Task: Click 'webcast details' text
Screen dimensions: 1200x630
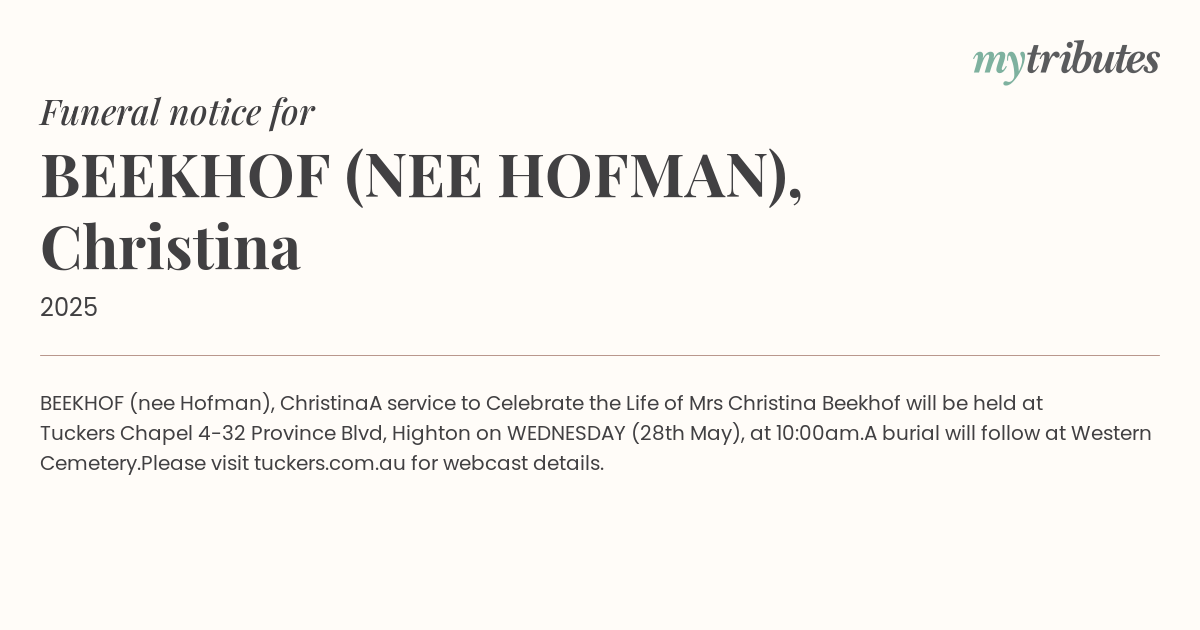Action: (523, 463)
